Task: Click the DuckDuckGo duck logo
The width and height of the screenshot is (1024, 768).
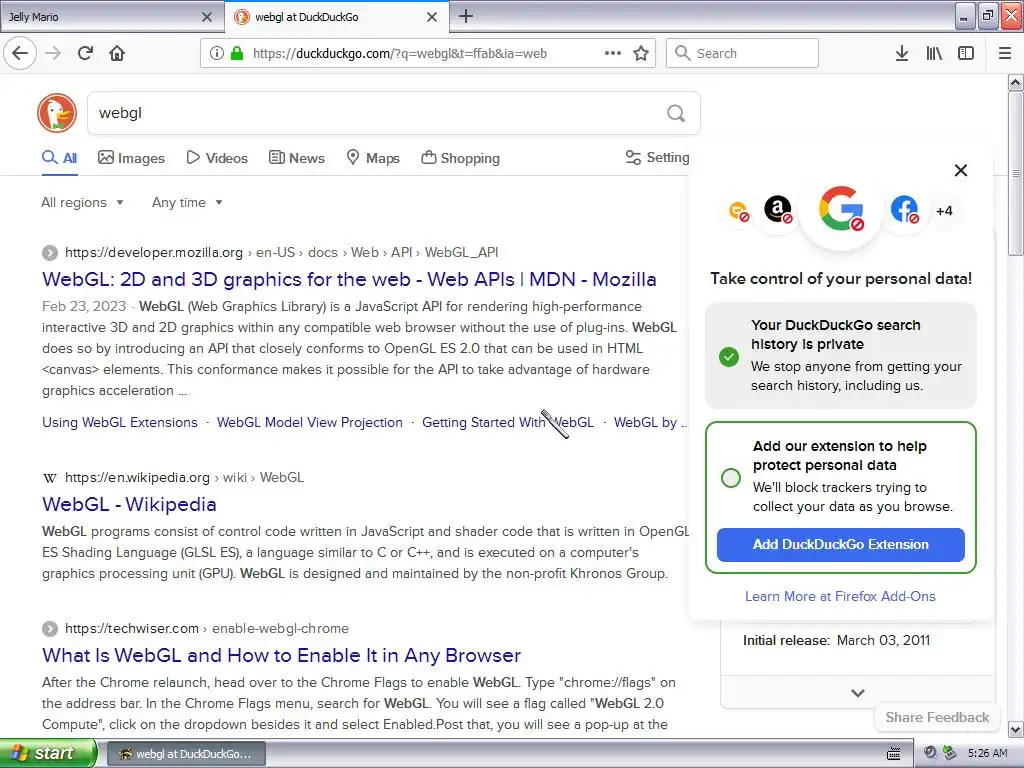Action: [57, 113]
